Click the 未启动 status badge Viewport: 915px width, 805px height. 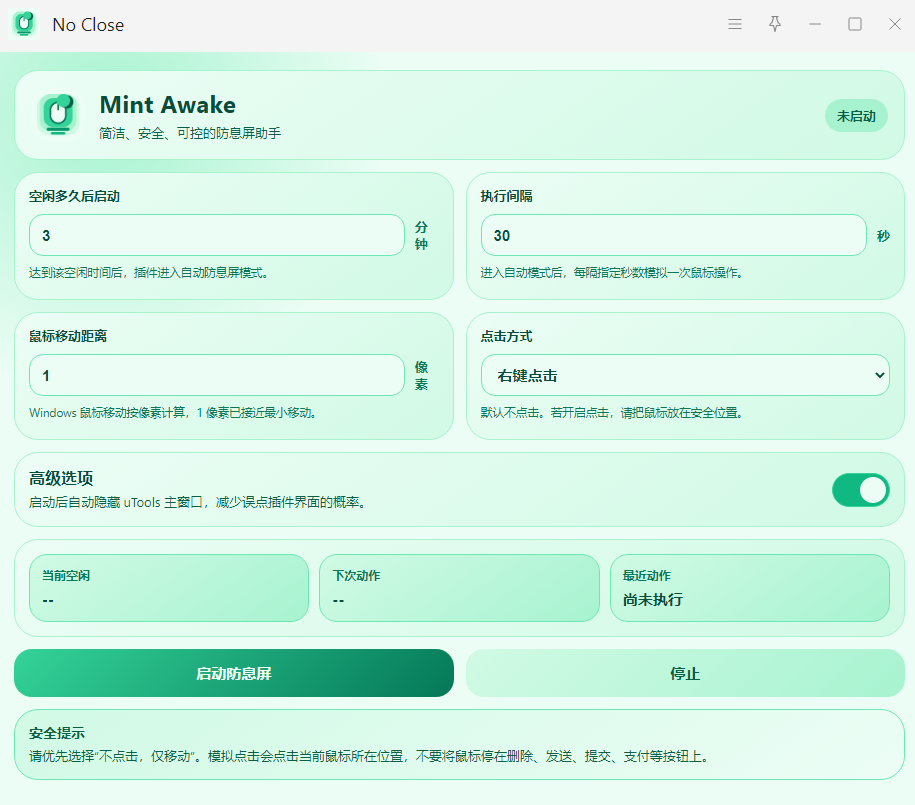pyautogui.click(x=856, y=116)
